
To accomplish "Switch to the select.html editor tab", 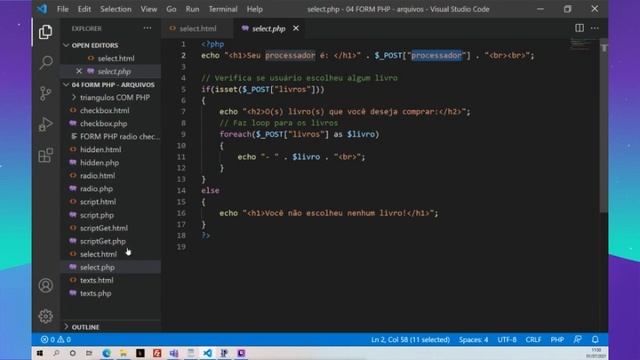I will 198,28.
